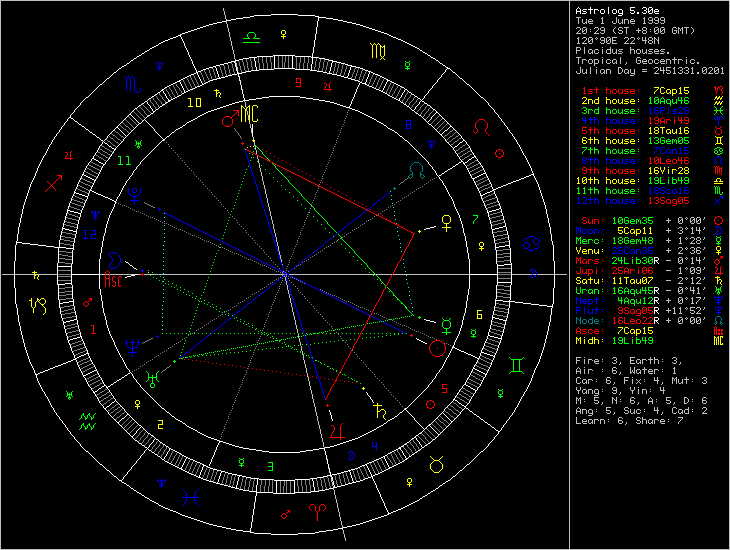This screenshot has height=550, width=730.
Task: Click the red Sun circle inside the wheel
Action: coord(436,348)
